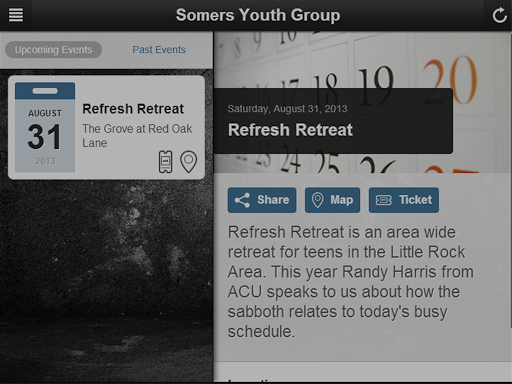Tap the ticket icon on event card

(165, 162)
